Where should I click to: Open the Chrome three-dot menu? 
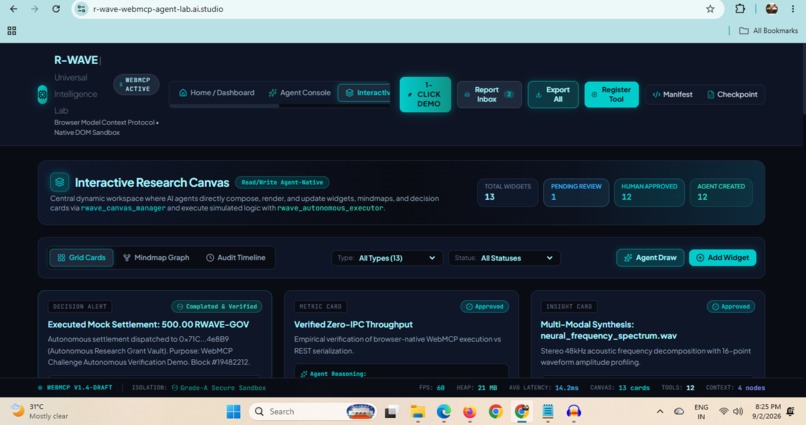[x=793, y=9]
